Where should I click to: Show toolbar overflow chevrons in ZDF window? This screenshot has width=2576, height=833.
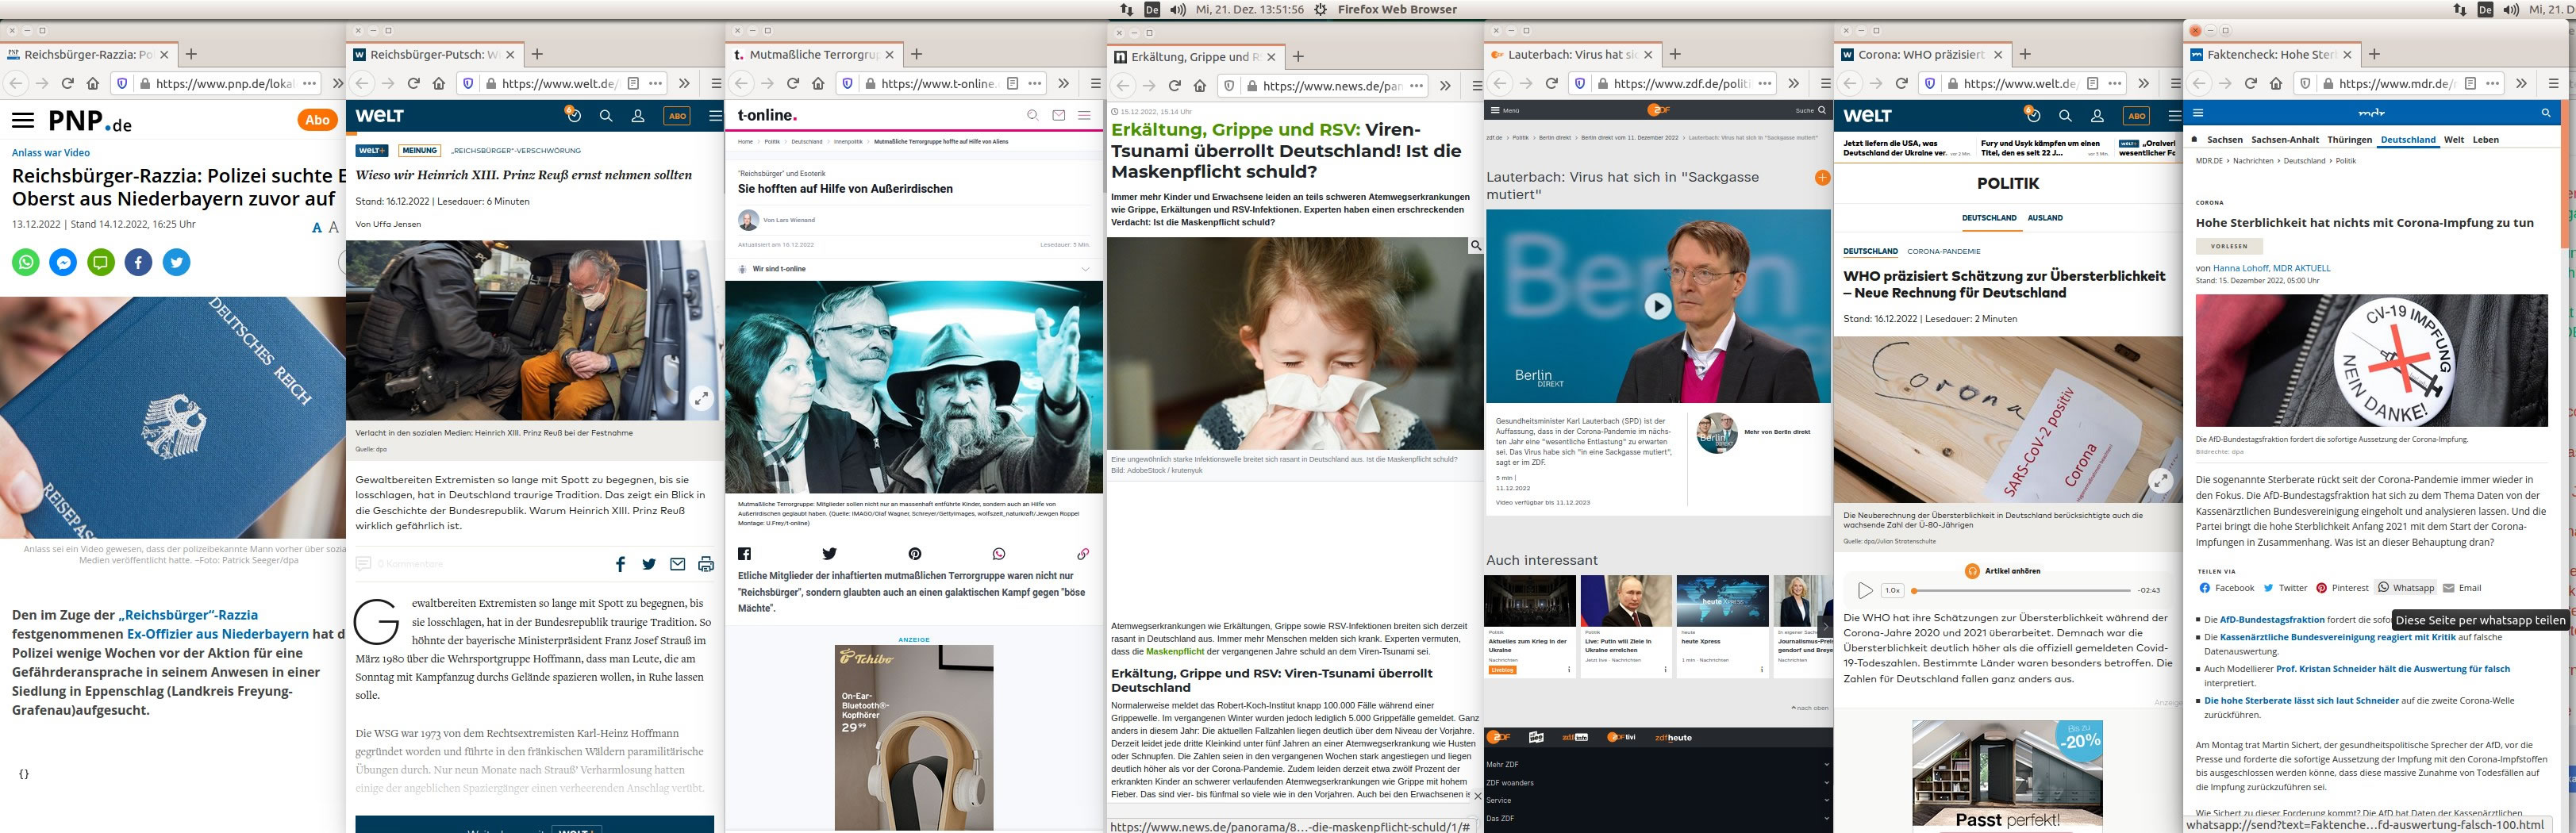coord(1793,83)
